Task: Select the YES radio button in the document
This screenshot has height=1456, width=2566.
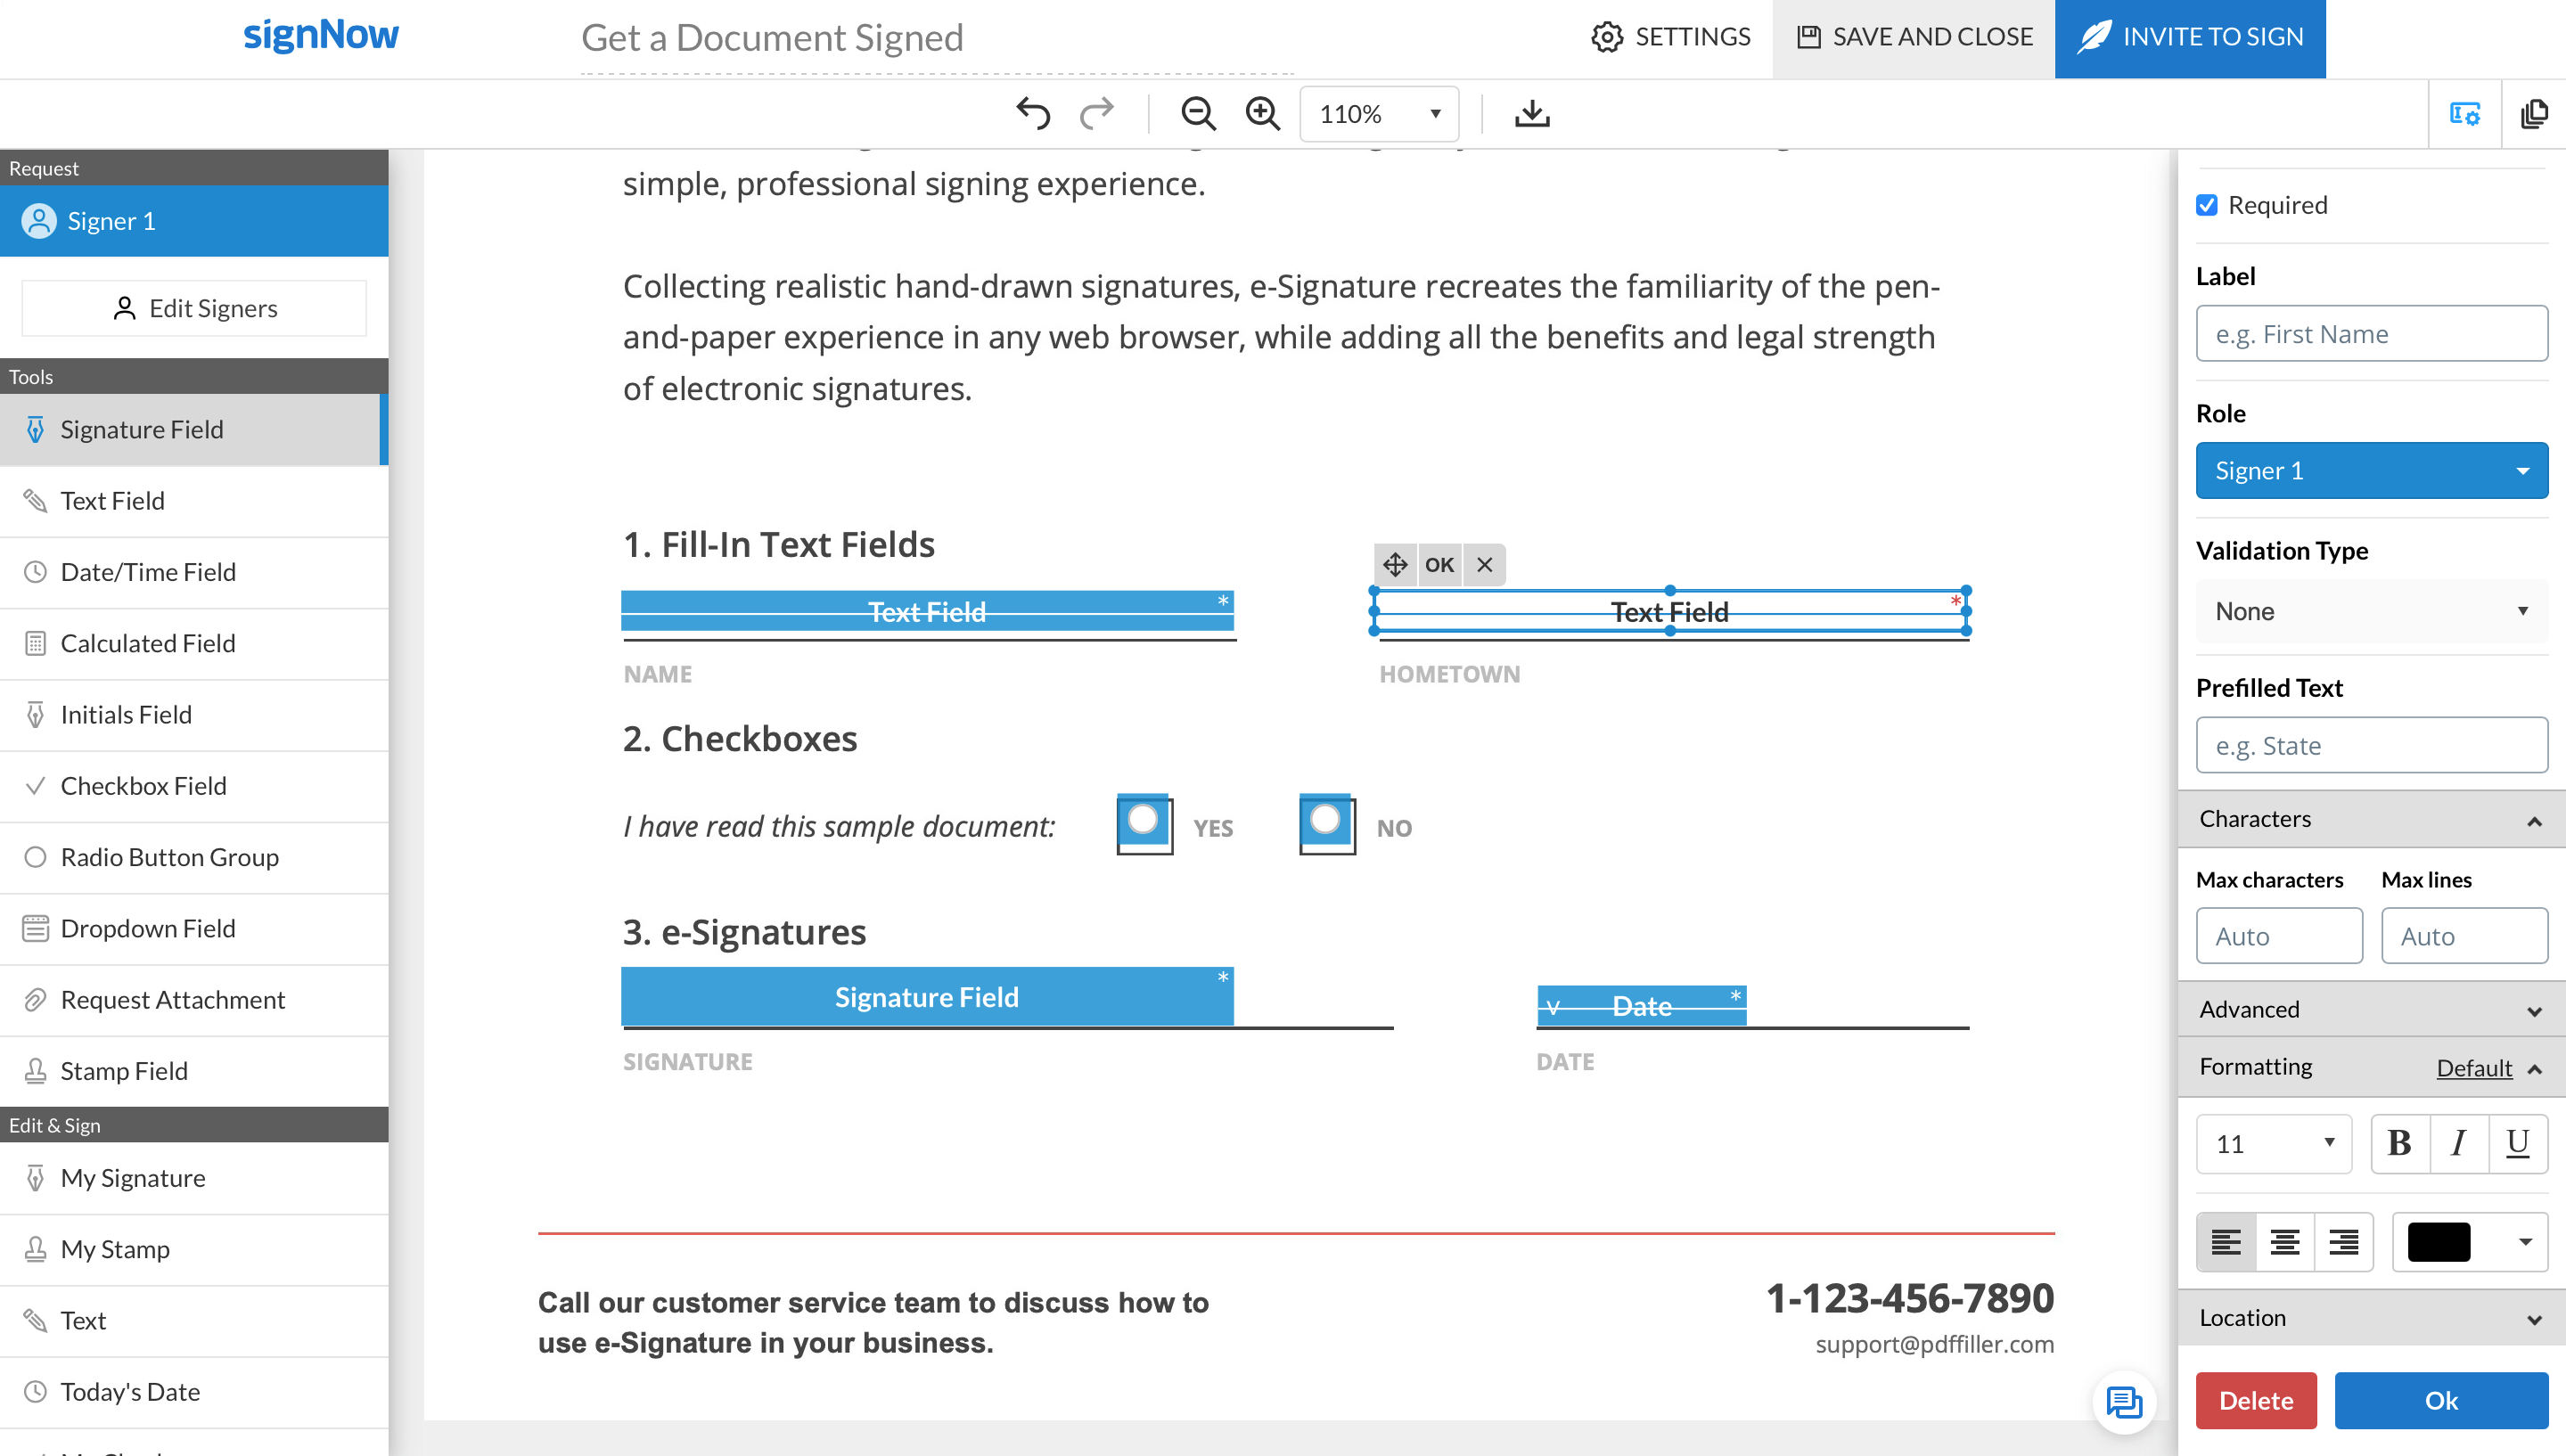Action: pos(1143,822)
